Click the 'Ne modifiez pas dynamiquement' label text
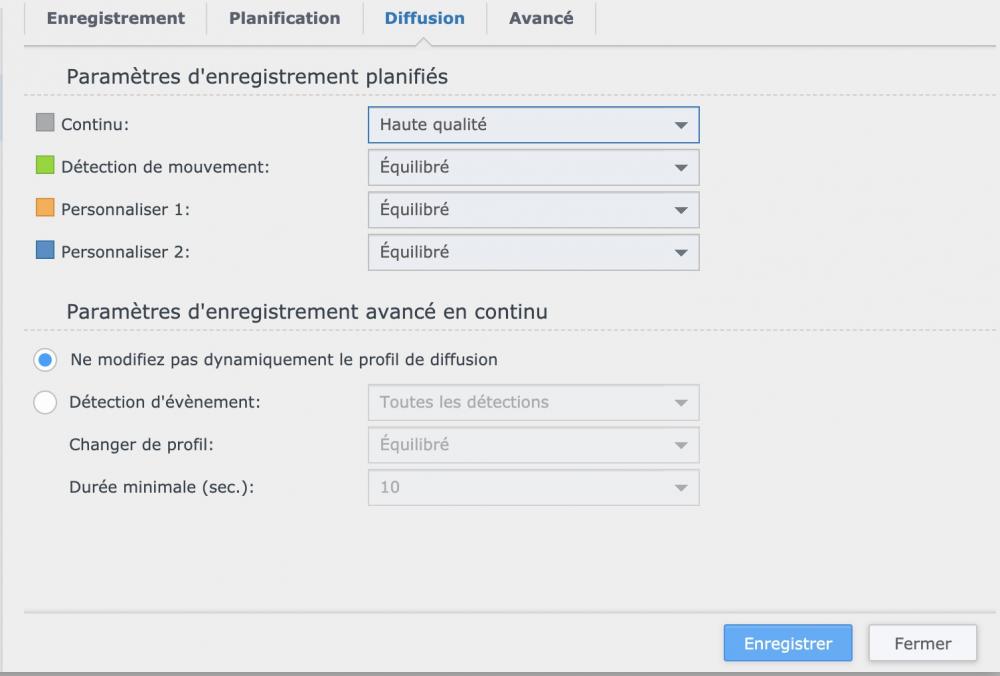The image size is (1000, 676). [284, 360]
